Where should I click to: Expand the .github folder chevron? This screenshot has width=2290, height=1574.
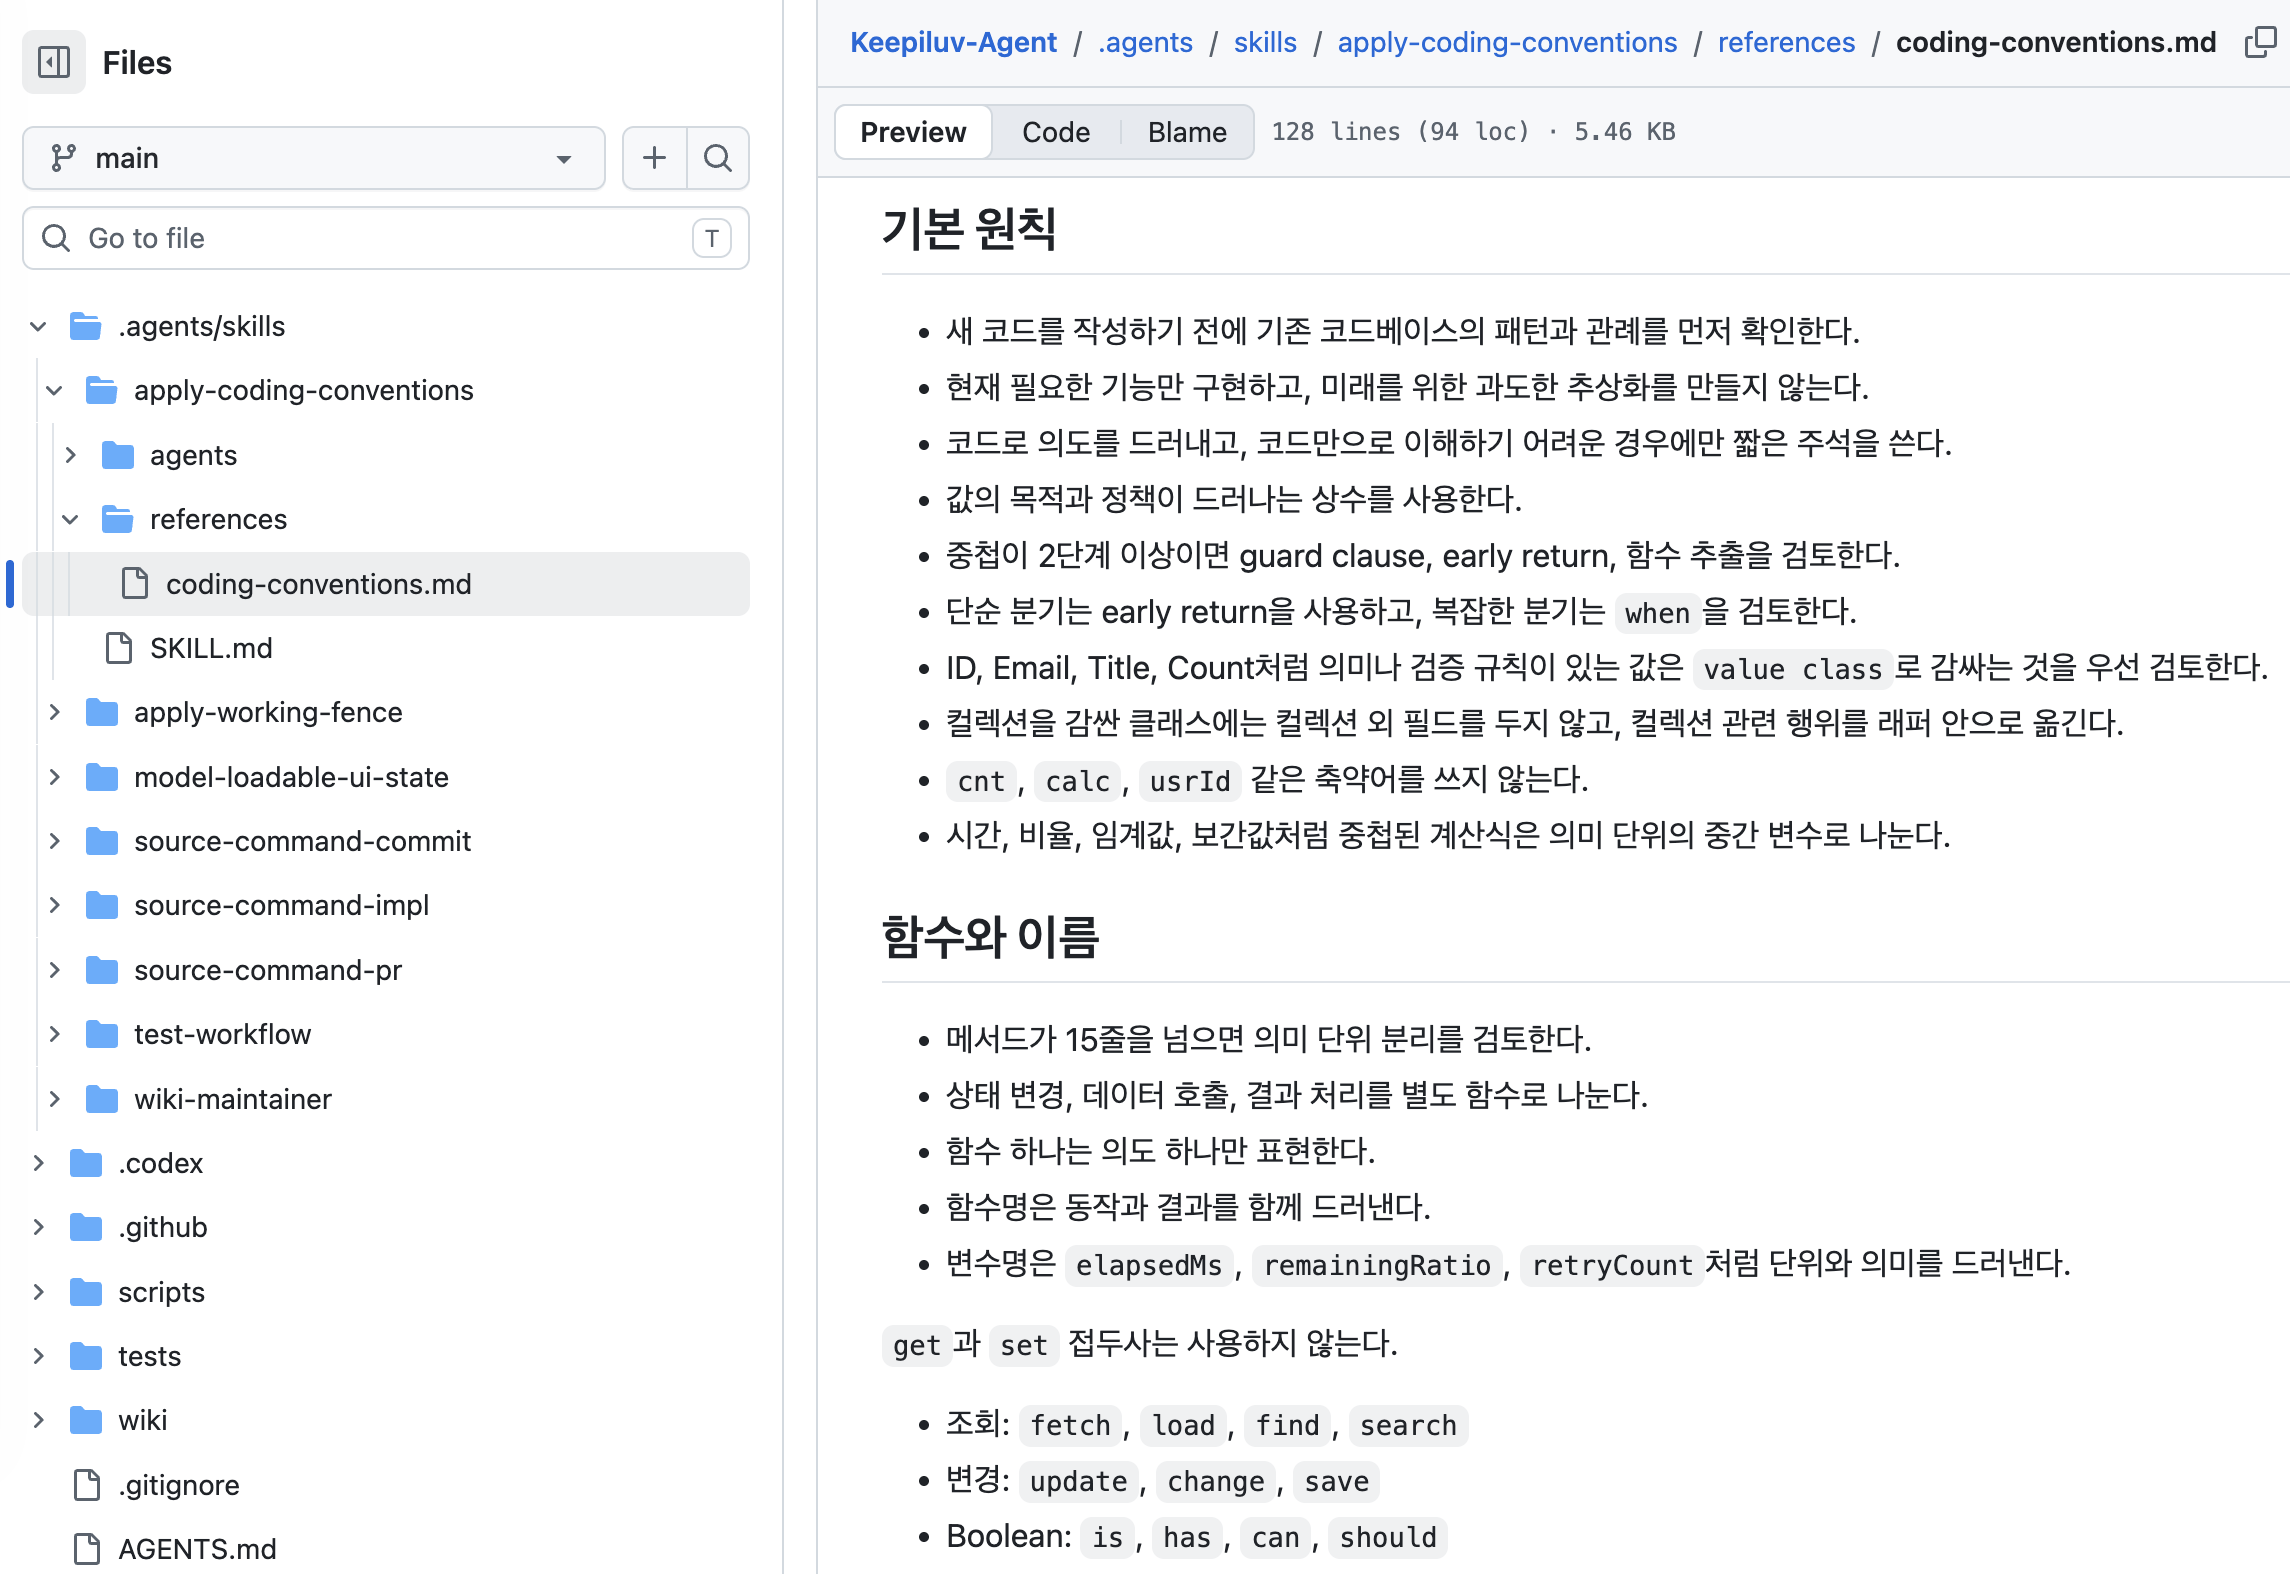[x=38, y=1227]
